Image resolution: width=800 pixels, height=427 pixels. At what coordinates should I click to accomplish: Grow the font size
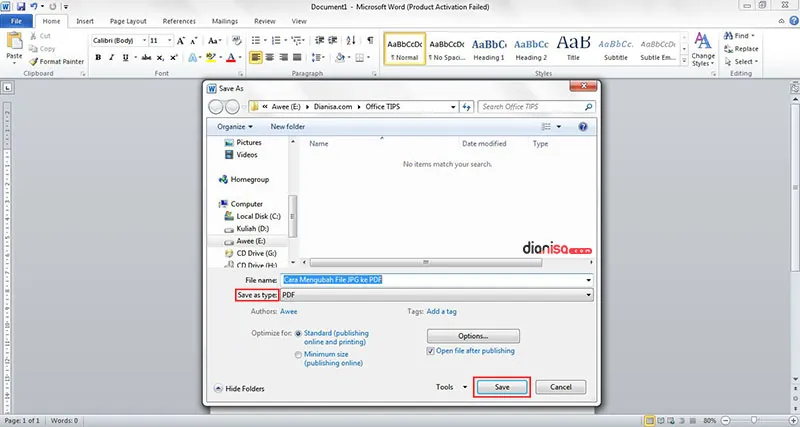pyautogui.click(x=180, y=41)
